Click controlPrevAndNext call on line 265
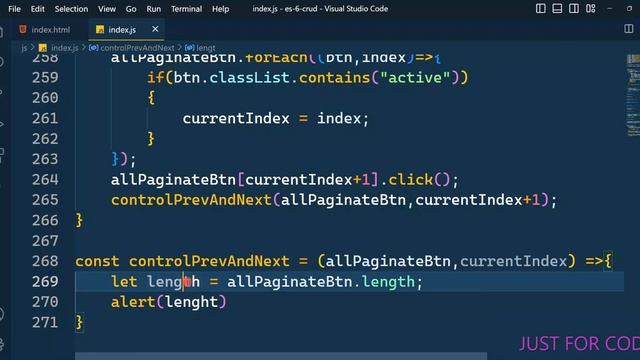 pos(191,200)
